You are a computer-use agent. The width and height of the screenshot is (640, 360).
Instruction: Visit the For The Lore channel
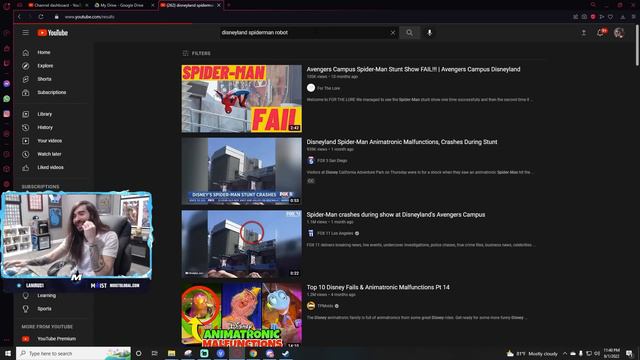click(328, 88)
